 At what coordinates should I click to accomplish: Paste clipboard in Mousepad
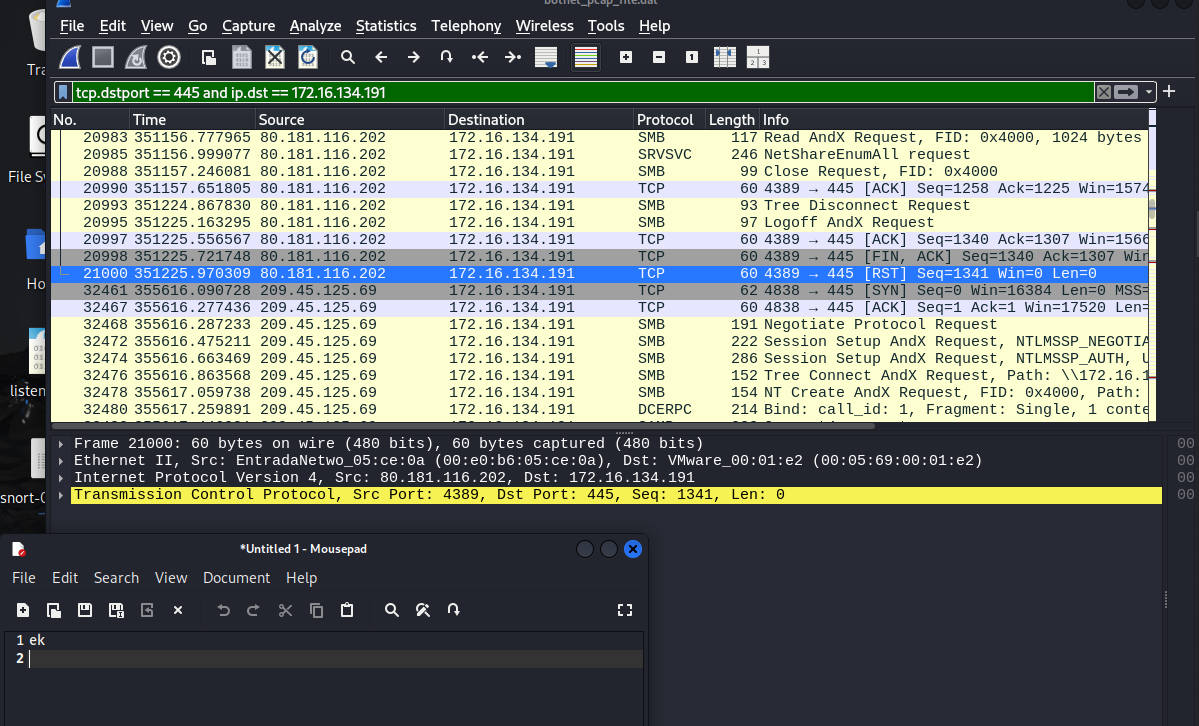click(347, 610)
